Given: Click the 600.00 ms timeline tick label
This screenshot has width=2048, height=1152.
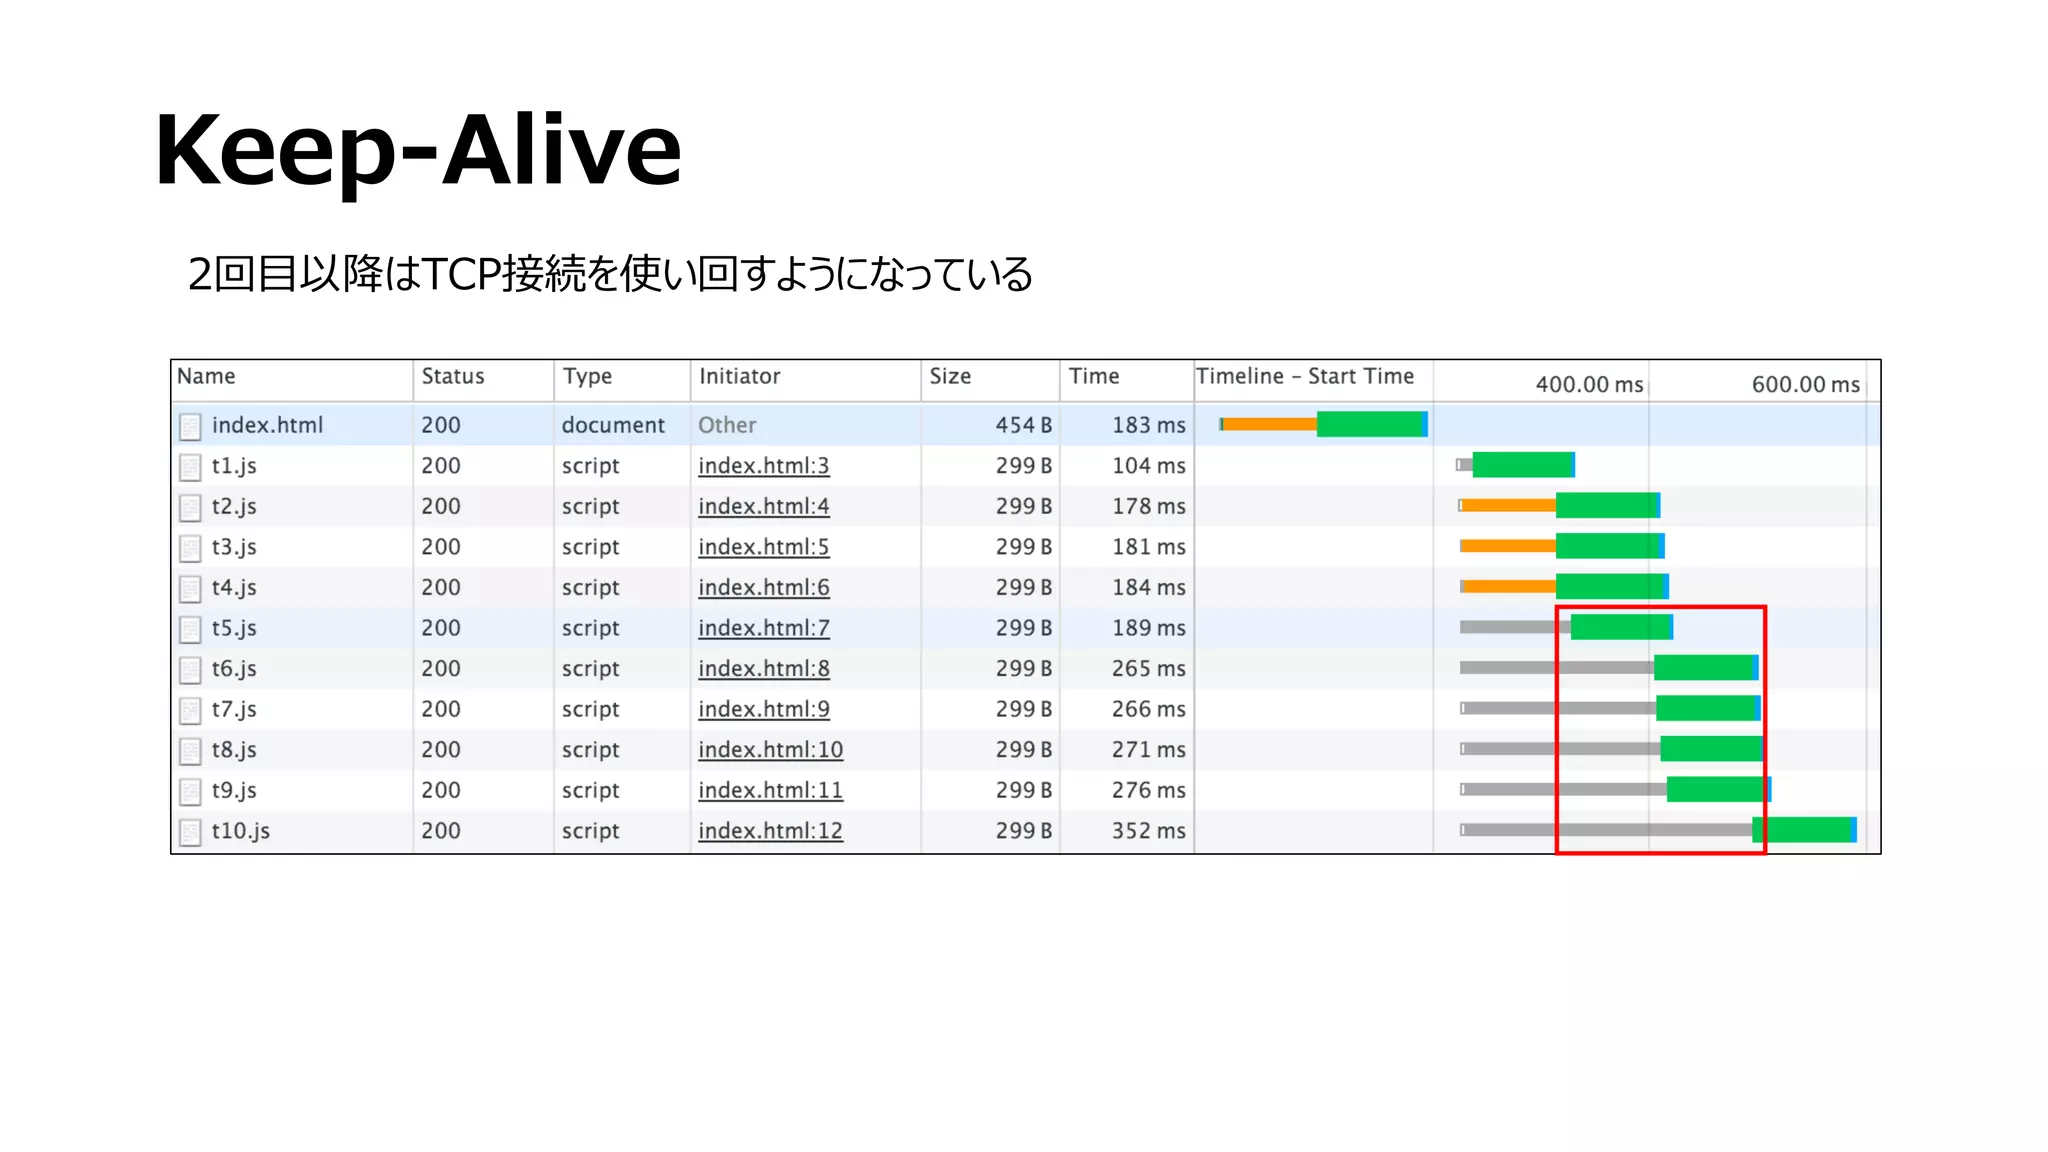Looking at the screenshot, I should 1805,384.
